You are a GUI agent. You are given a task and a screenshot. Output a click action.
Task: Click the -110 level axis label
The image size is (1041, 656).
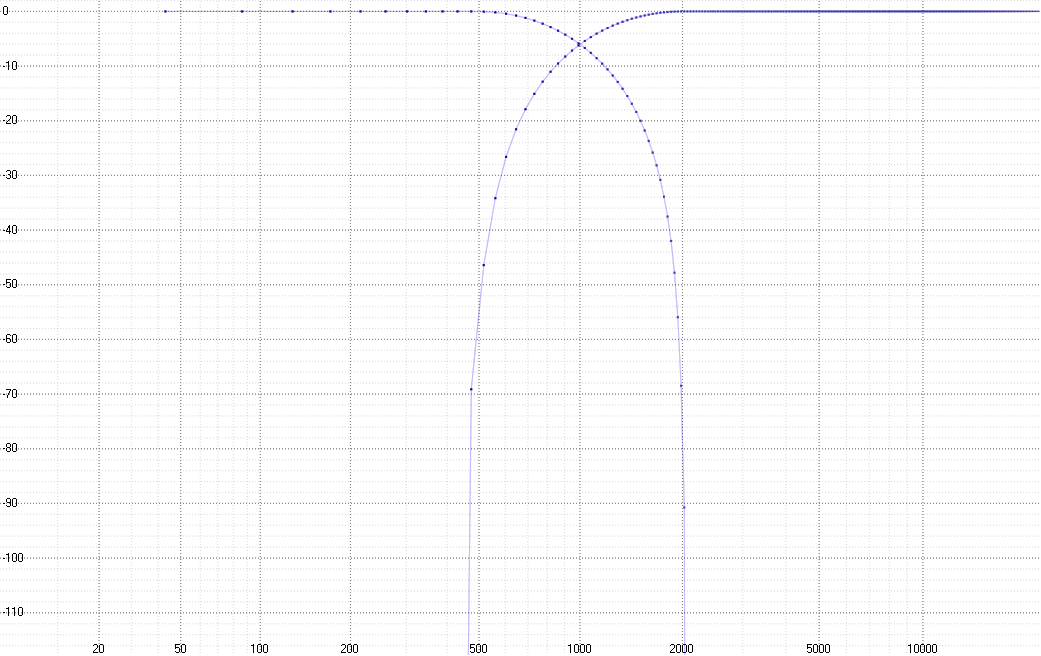coord(12,612)
